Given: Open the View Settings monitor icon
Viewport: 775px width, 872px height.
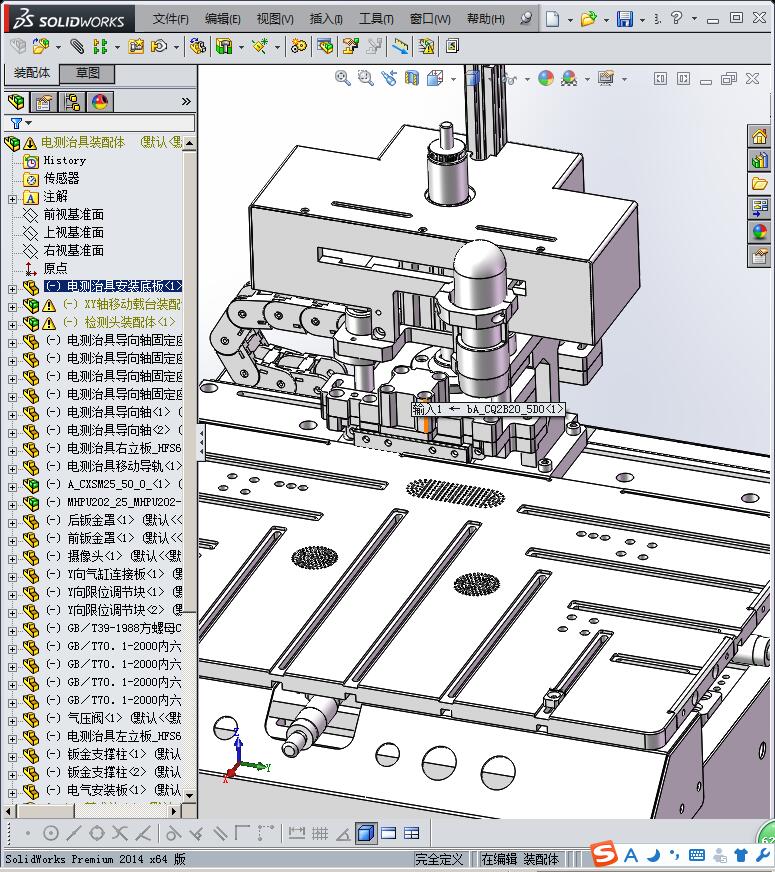Looking at the screenshot, I should [606, 78].
